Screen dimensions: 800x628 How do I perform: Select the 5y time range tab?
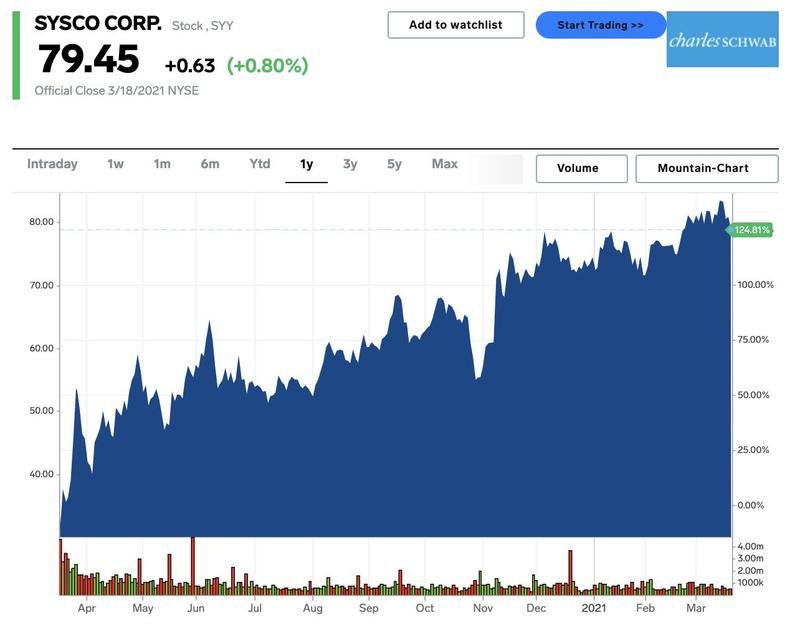tap(394, 164)
